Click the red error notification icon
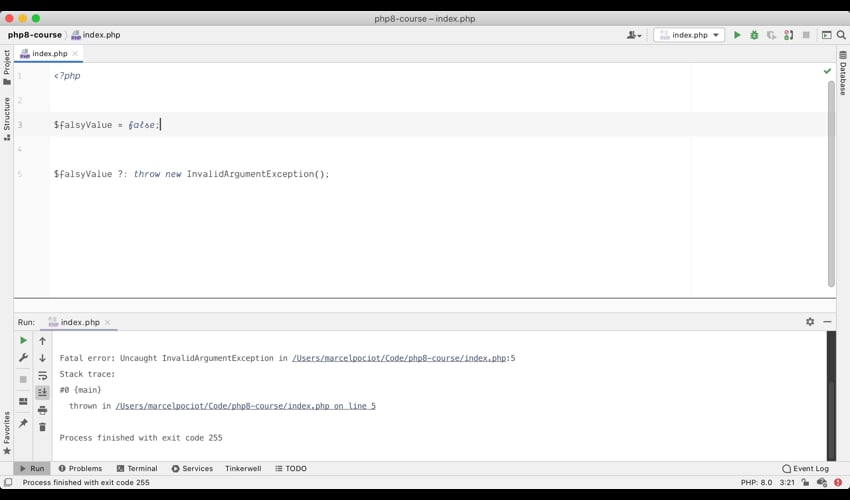Viewport: 850px width, 500px height. (838, 482)
